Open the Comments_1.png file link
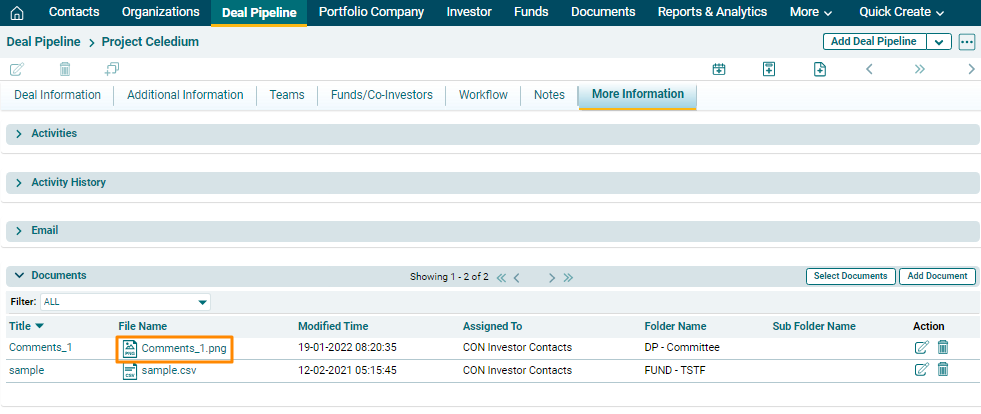This screenshot has height=414, width=981. [x=183, y=348]
